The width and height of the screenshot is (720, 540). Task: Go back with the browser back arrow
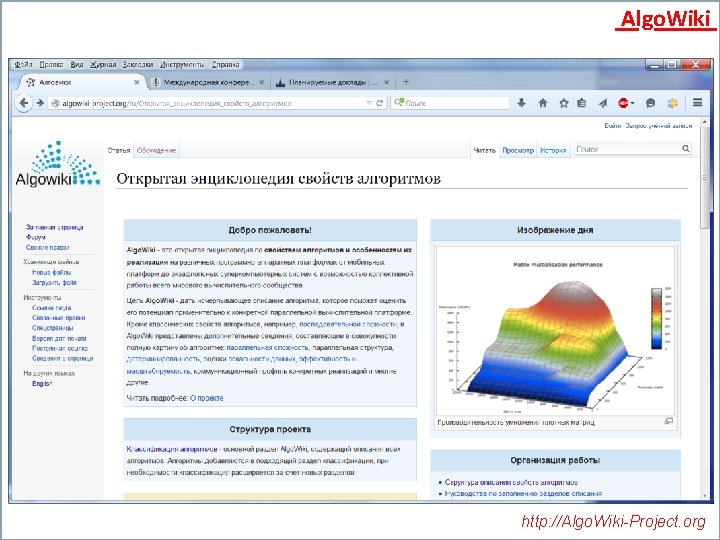point(24,103)
